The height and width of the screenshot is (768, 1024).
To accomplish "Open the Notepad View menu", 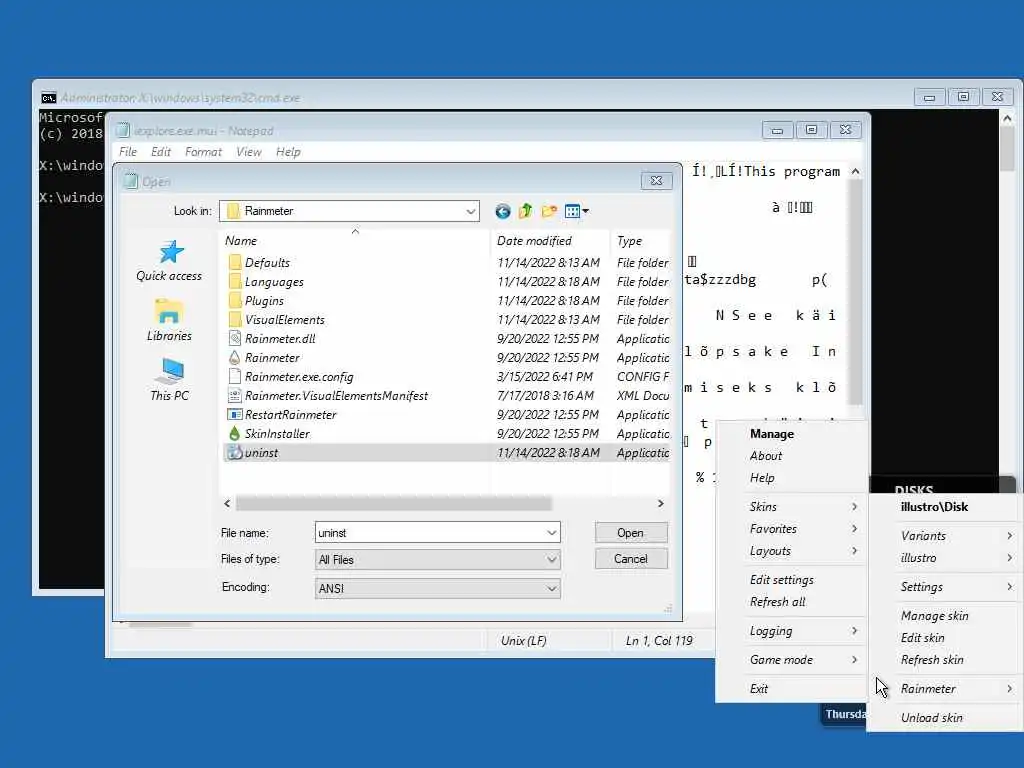I will [x=248, y=152].
